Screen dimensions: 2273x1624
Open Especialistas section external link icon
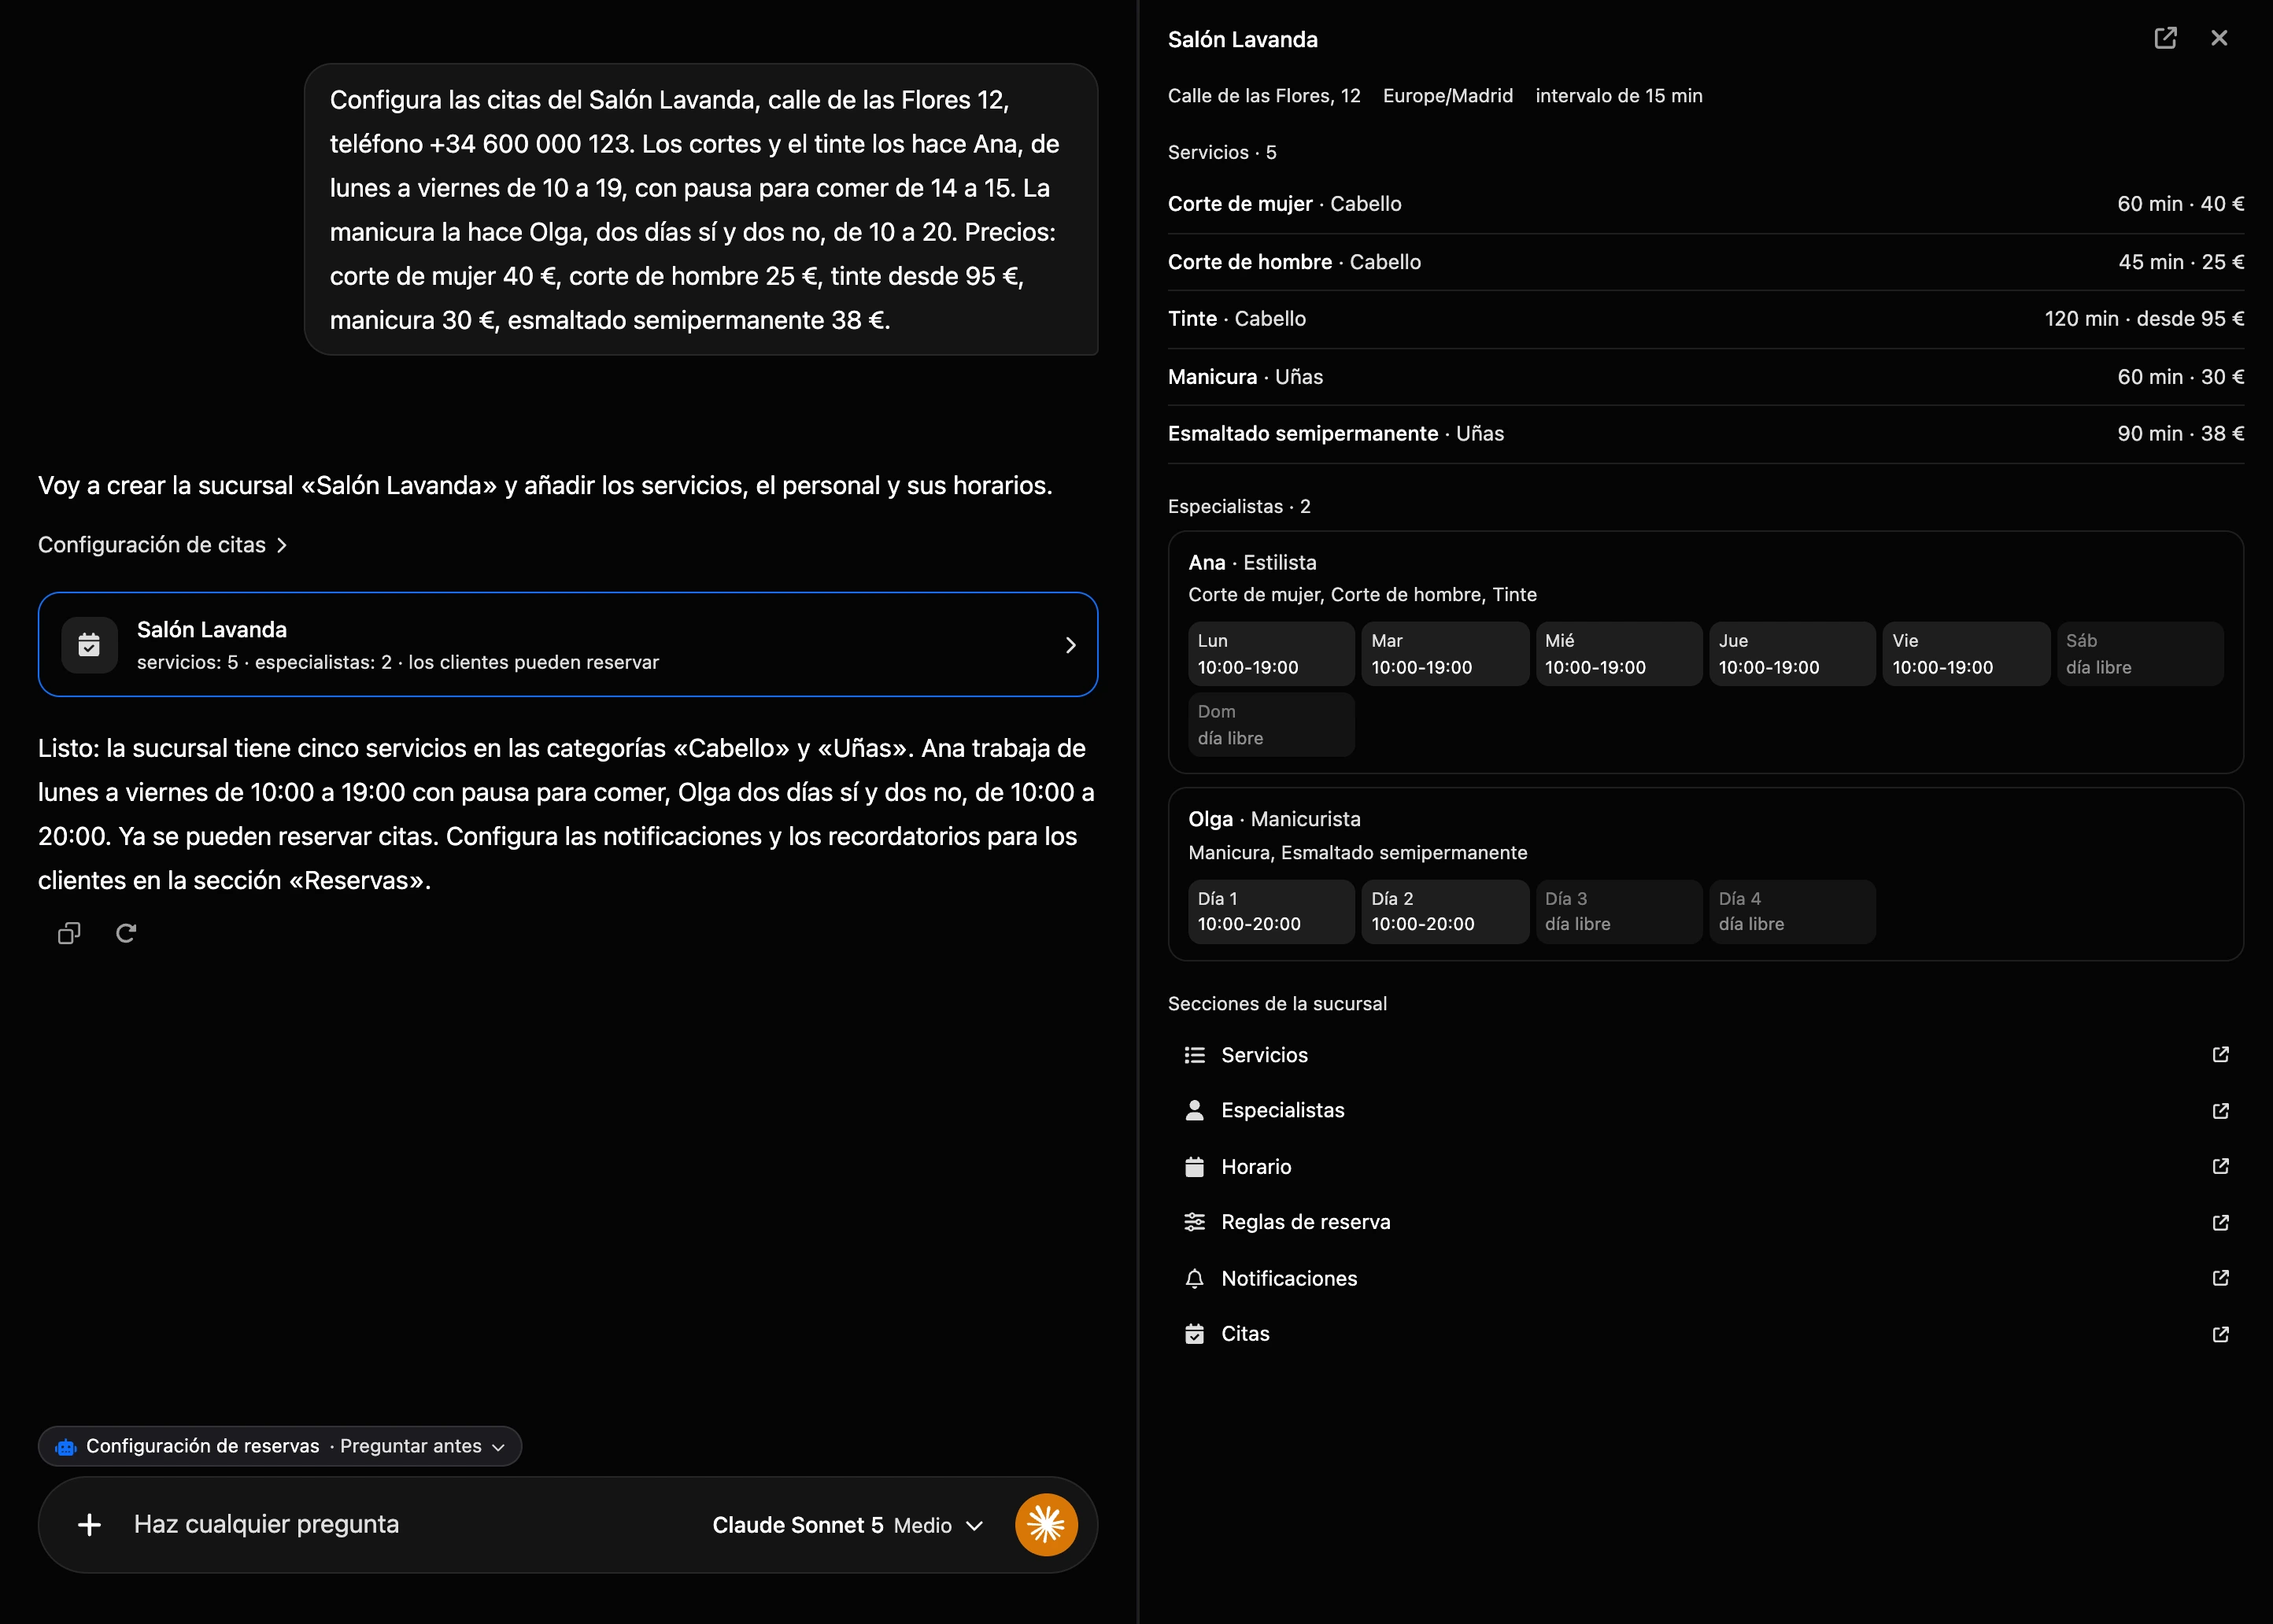(x=2220, y=1110)
